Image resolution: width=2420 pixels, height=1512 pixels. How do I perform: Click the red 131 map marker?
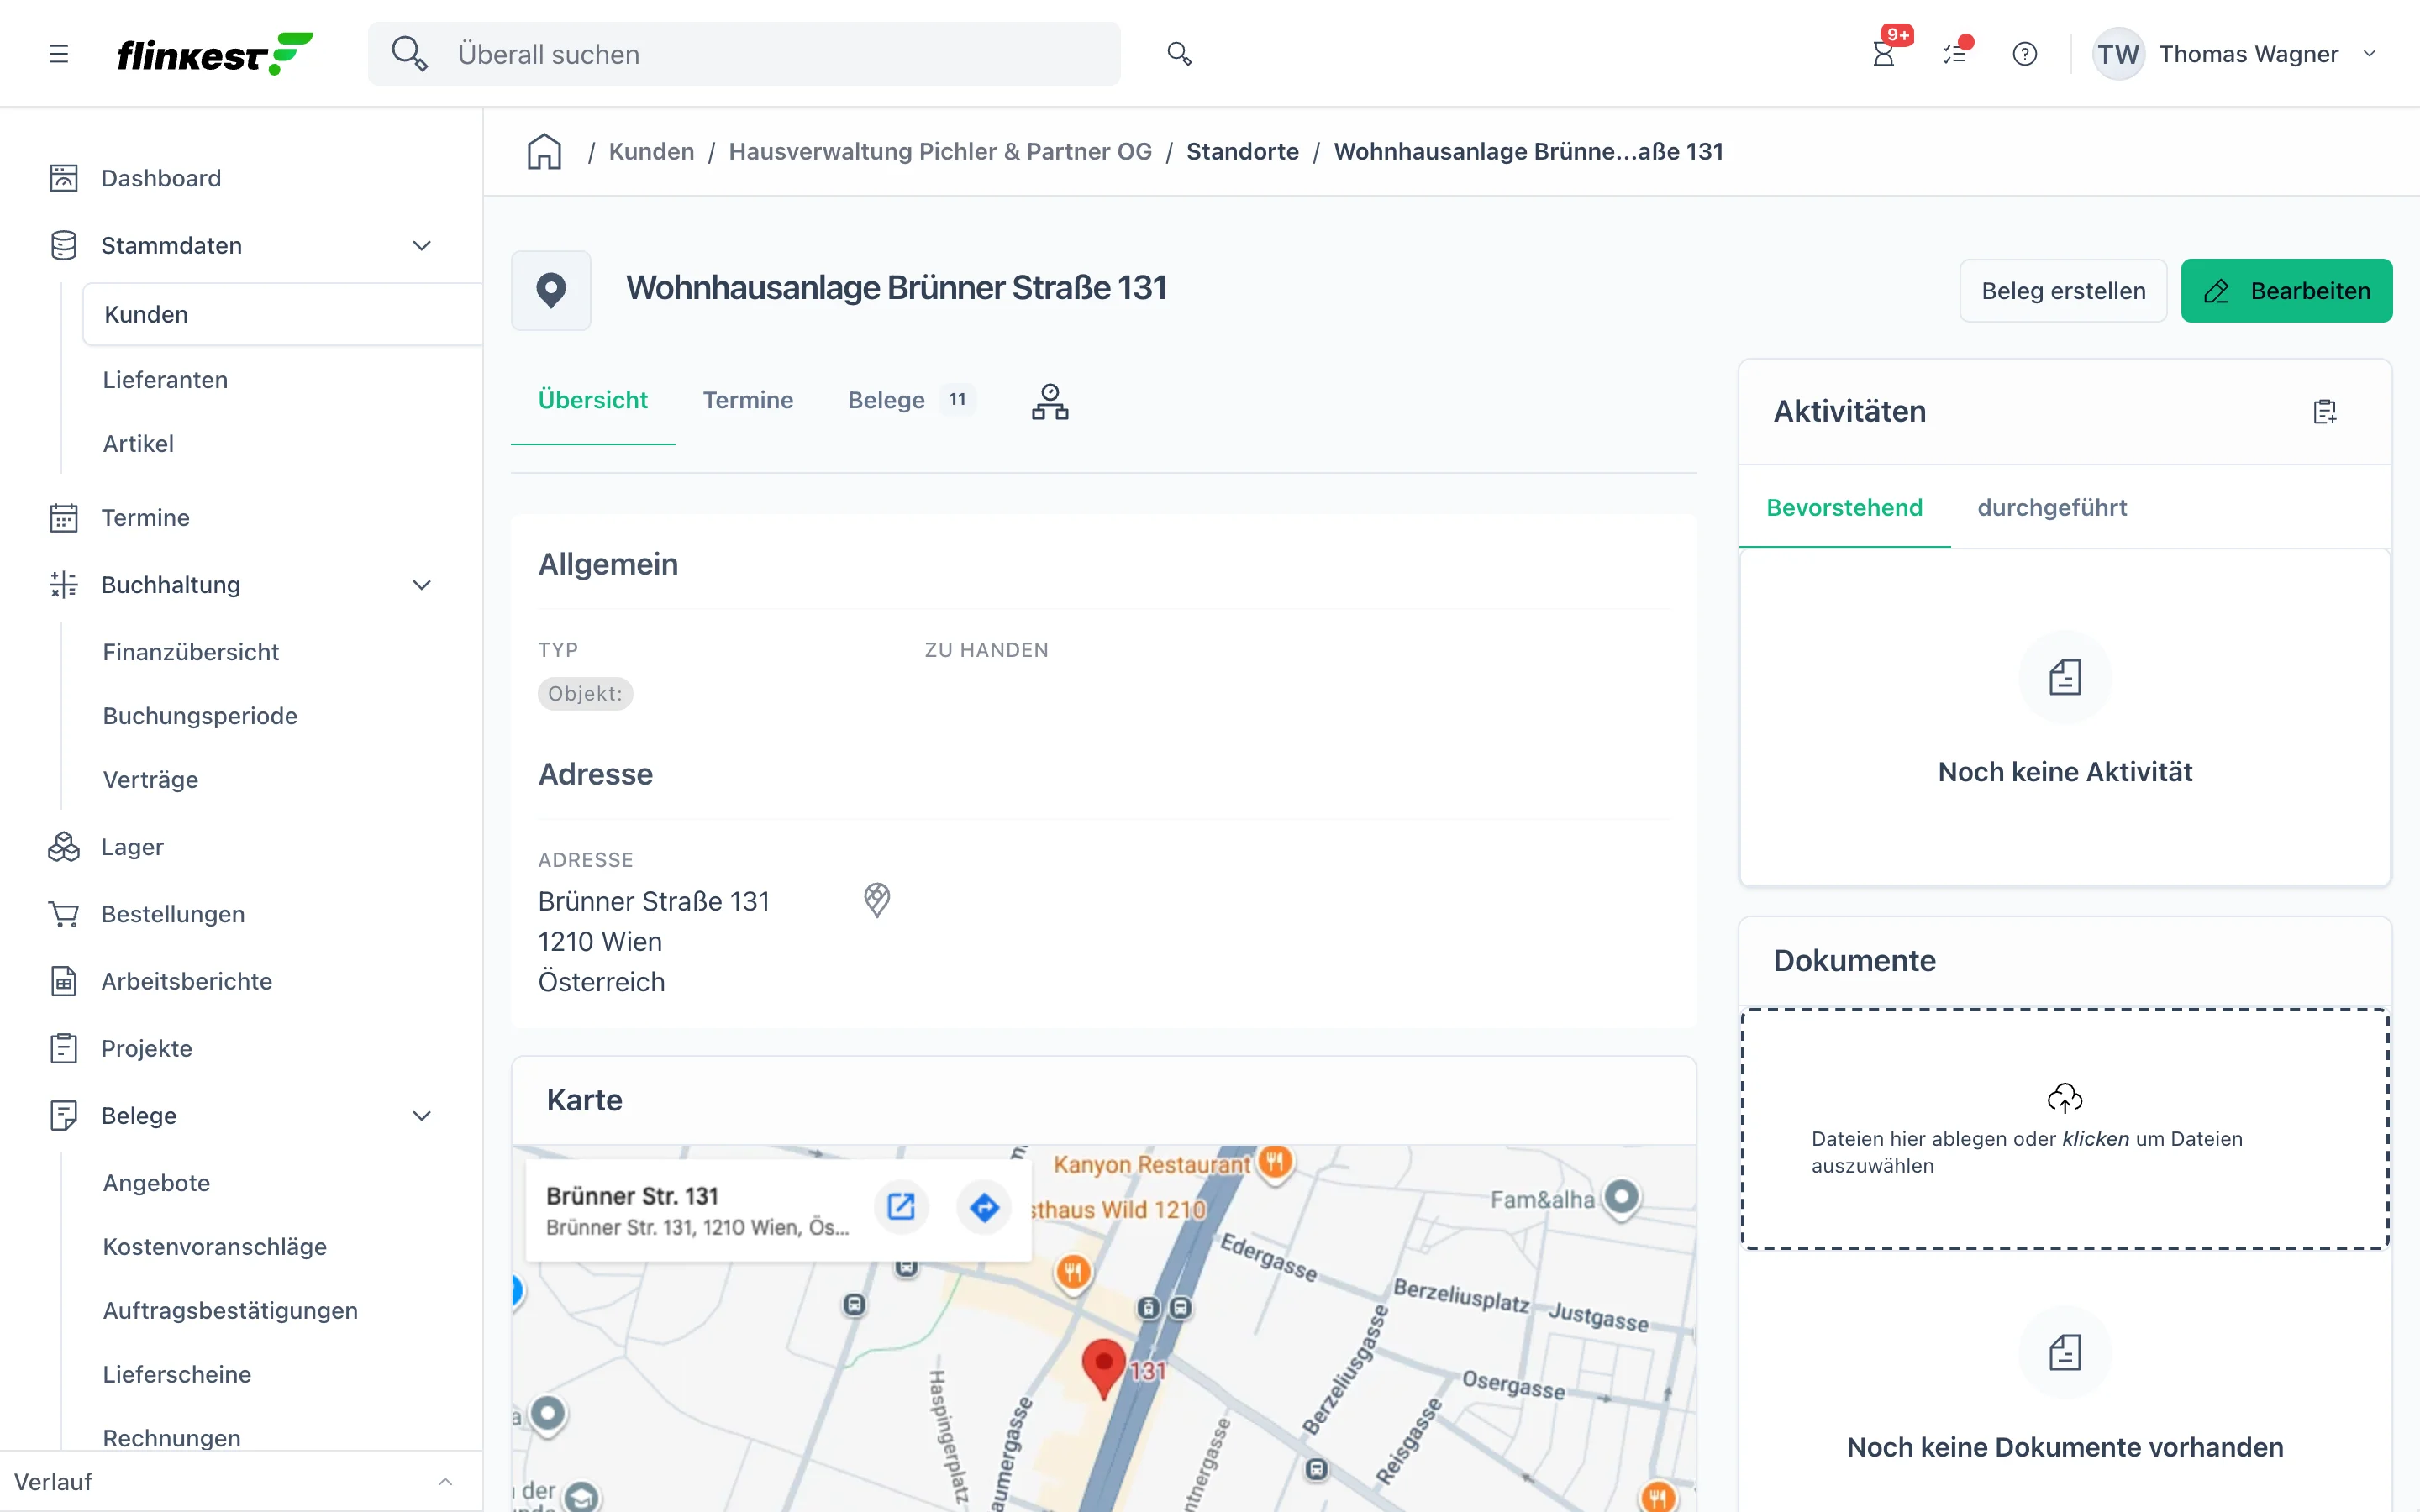pyautogui.click(x=1104, y=1368)
